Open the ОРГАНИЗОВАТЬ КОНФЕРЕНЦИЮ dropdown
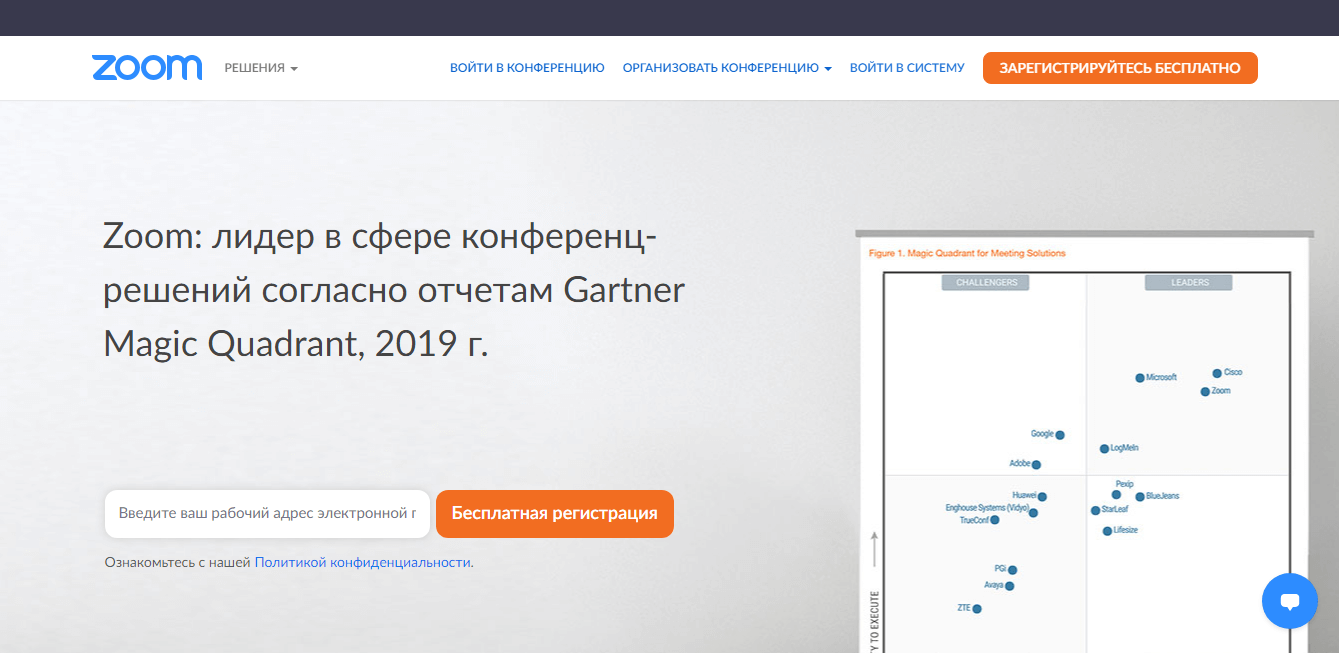The image size is (1339, 653). (x=727, y=68)
